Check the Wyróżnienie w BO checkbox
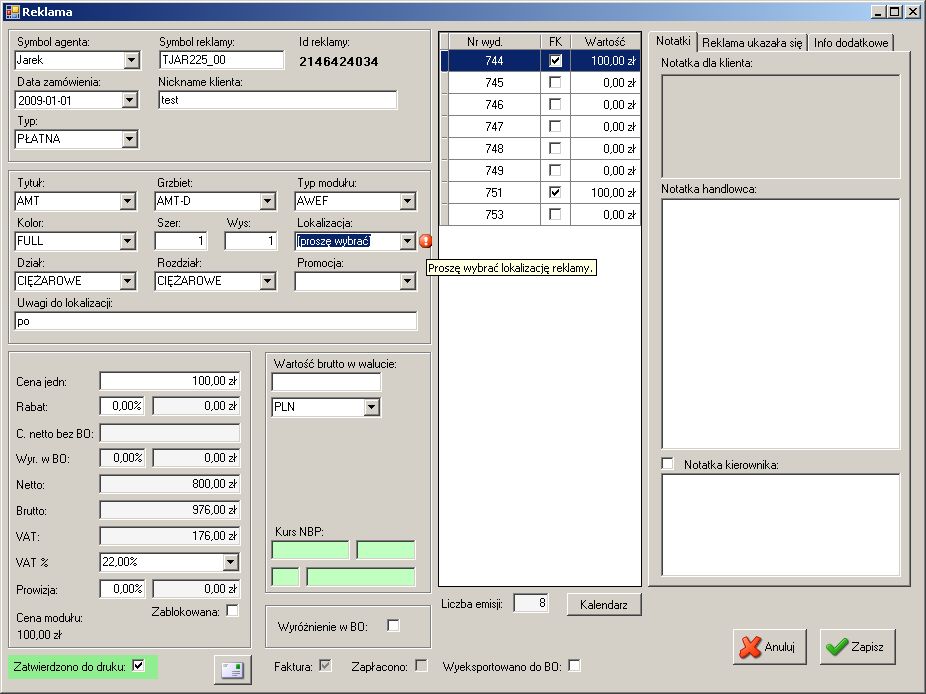The height and width of the screenshot is (694, 926). [x=393, y=626]
